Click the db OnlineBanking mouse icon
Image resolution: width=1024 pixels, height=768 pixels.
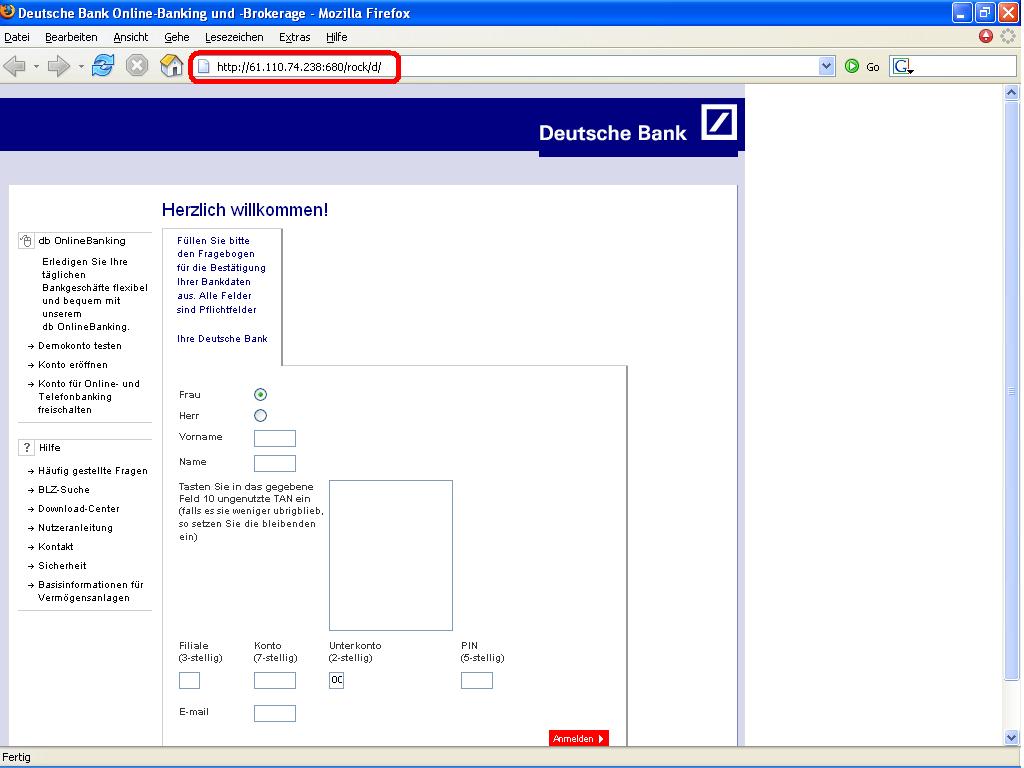point(25,241)
